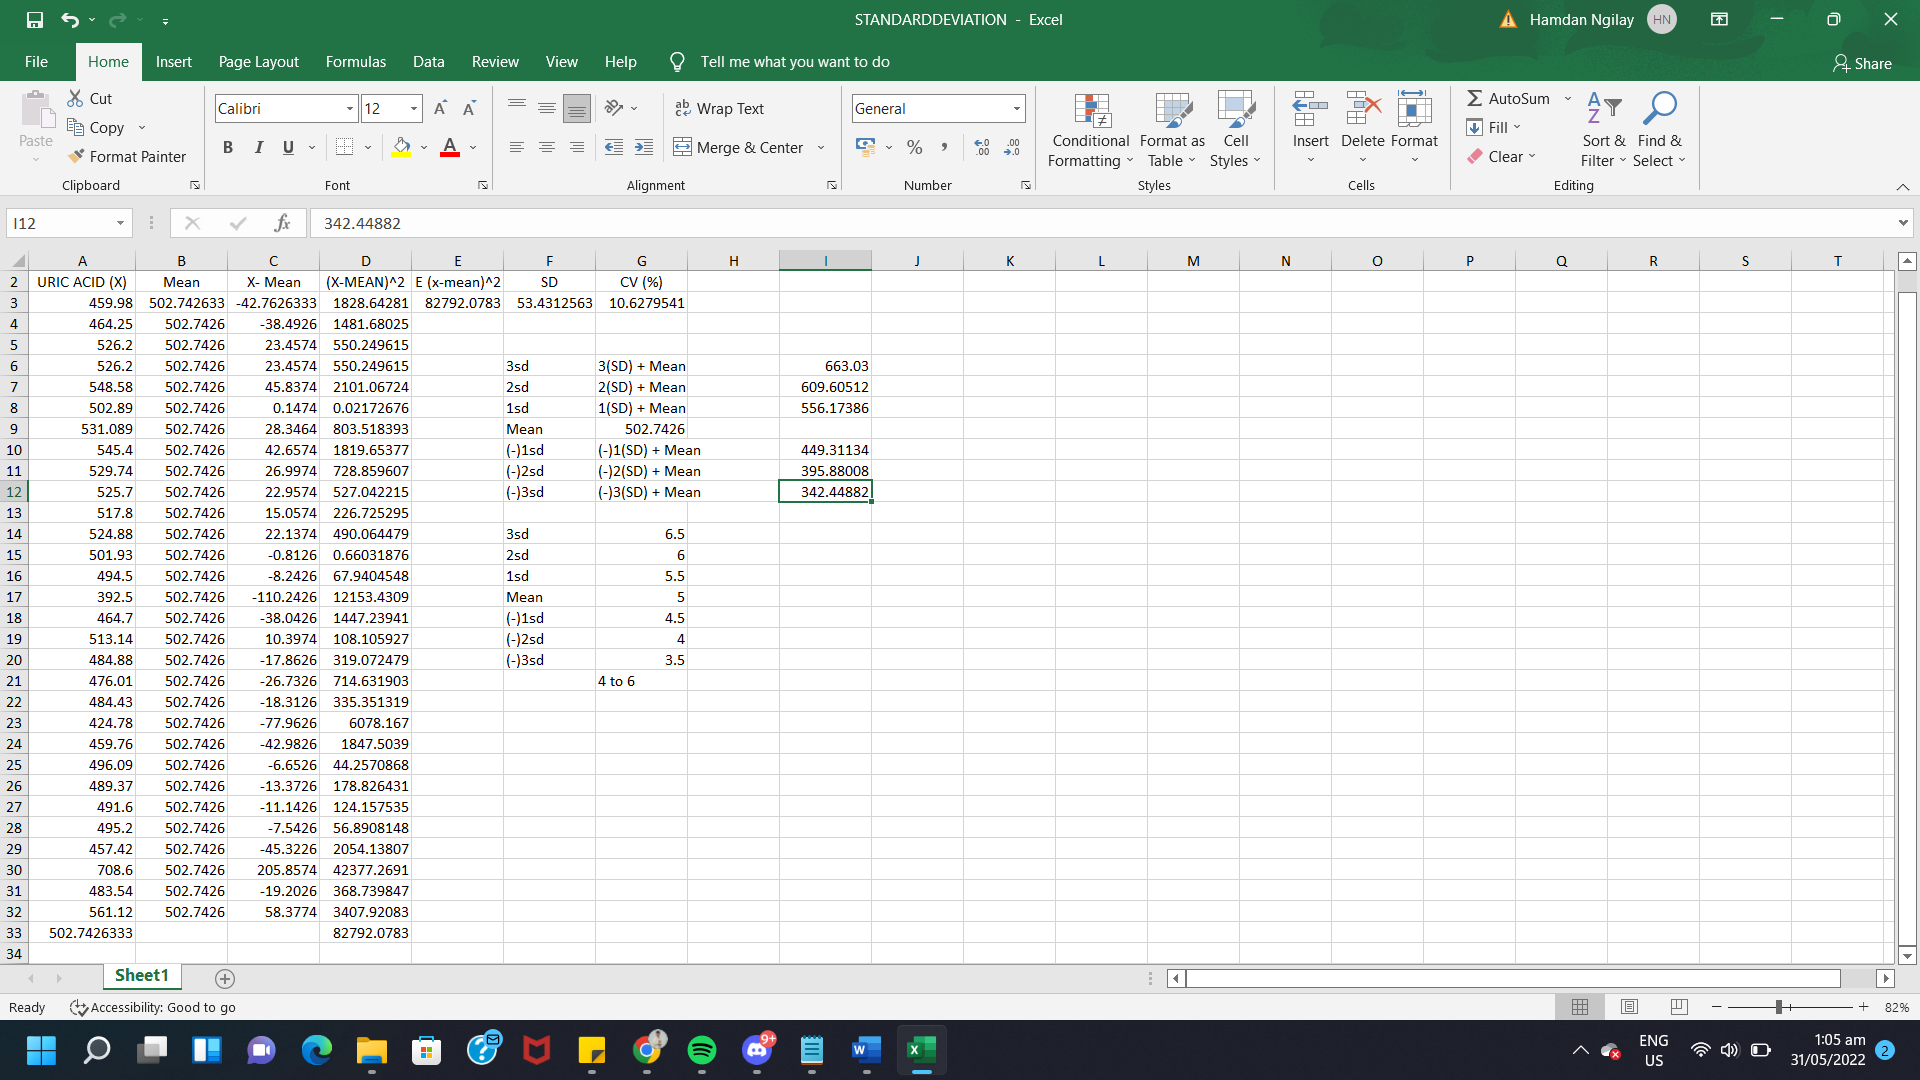
Task: Expand the Borders dropdown arrow
Action: [x=368, y=147]
